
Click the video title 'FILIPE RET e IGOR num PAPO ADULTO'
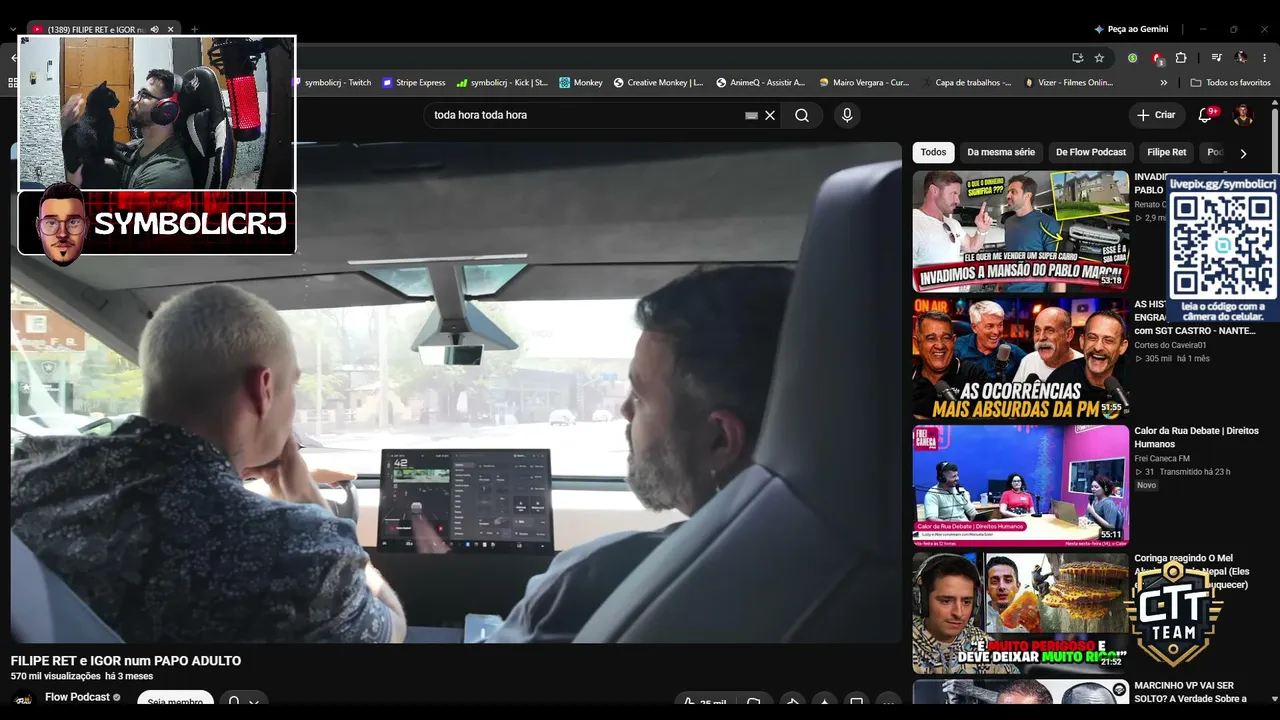(126, 661)
